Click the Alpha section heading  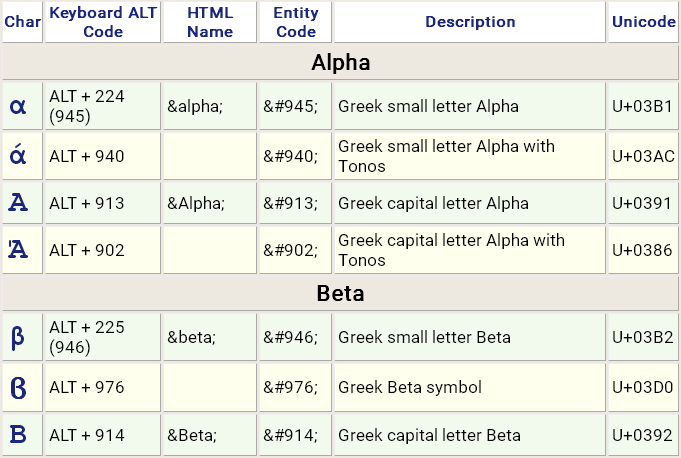click(340, 63)
